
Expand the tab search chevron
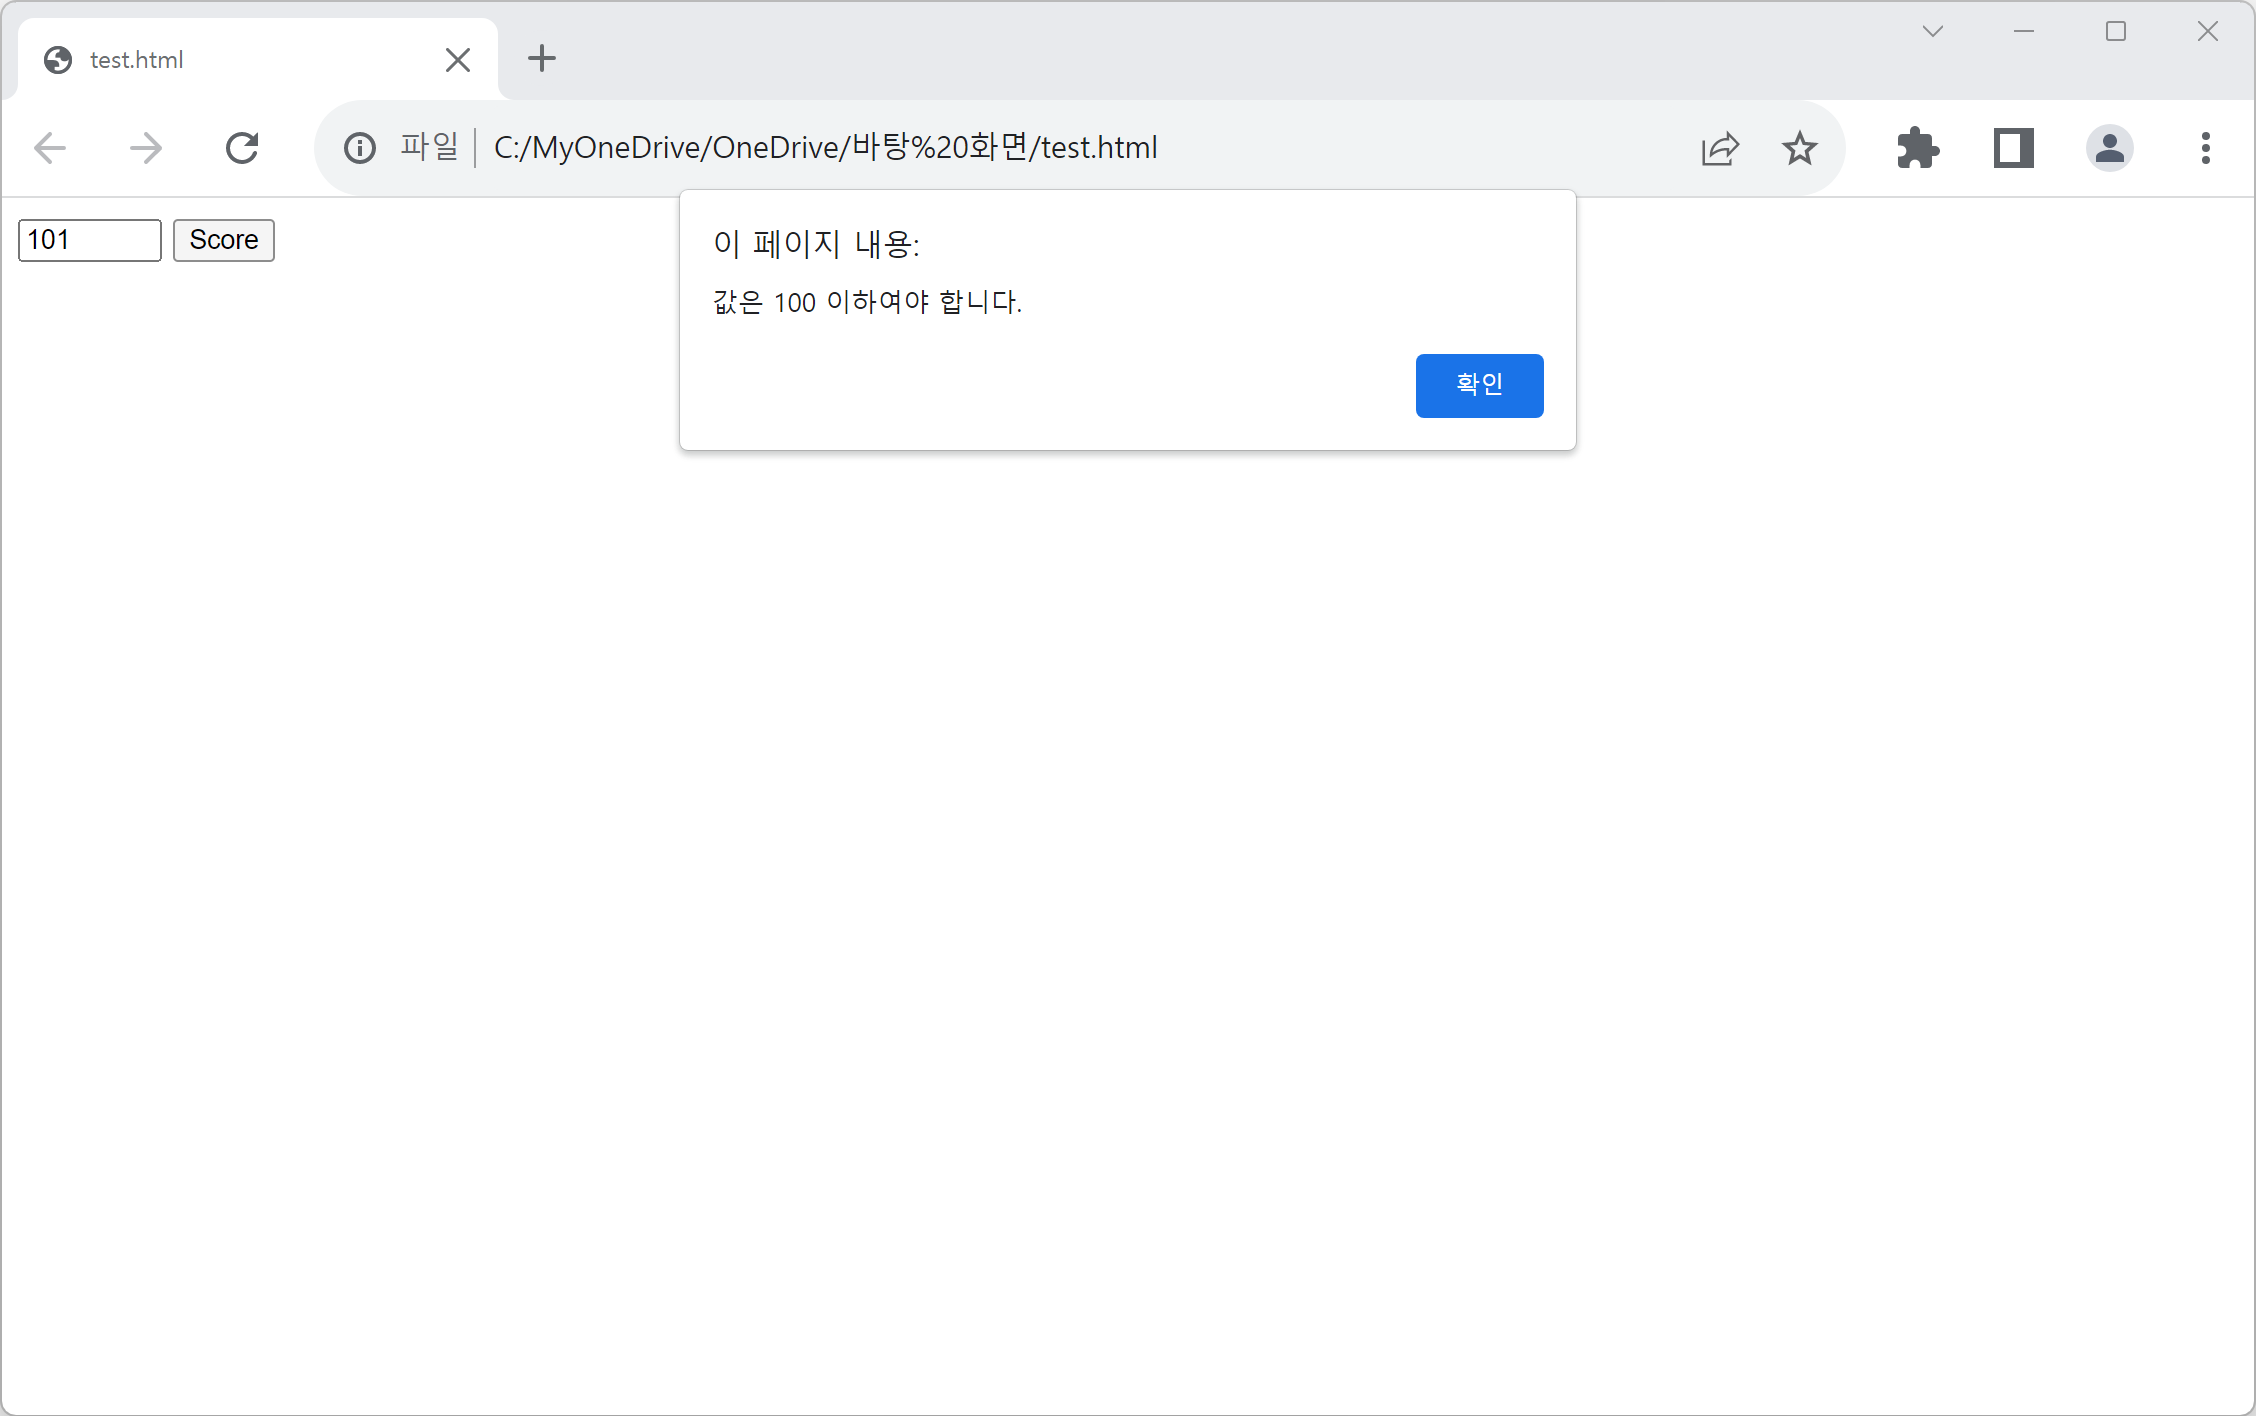(1933, 32)
